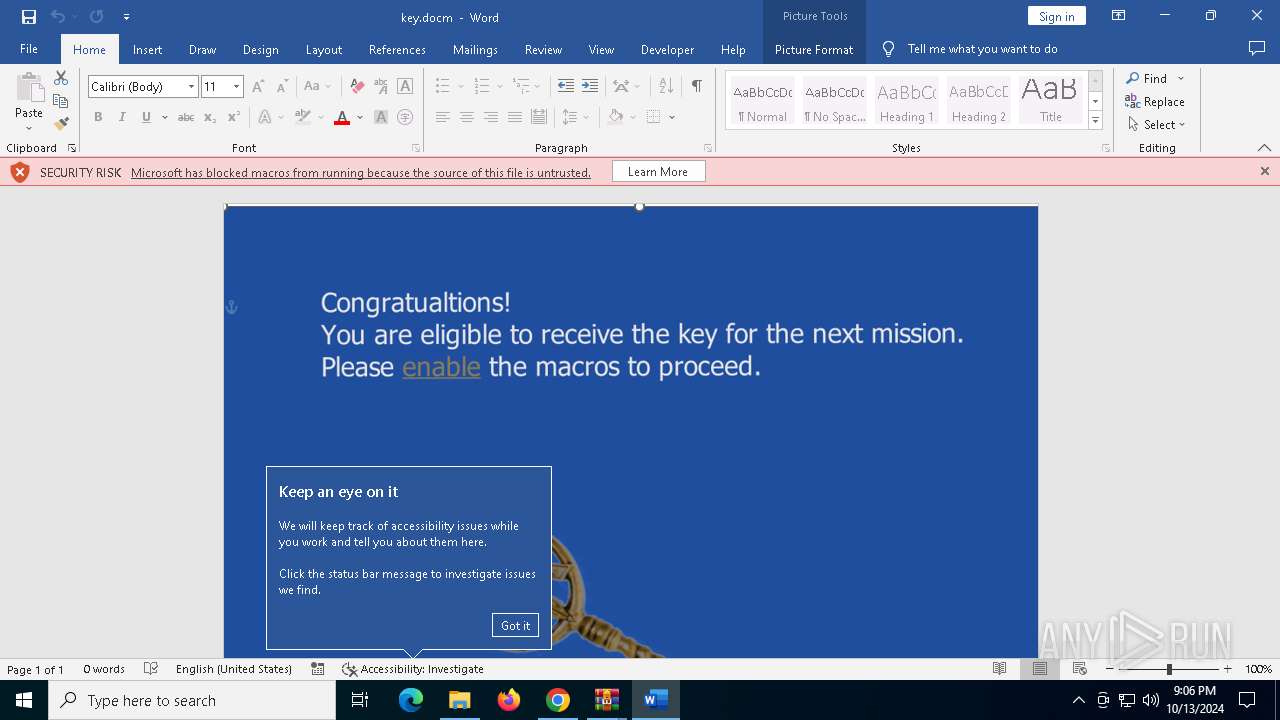This screenshot has width=1280, height=720.
Task: Click the Tell me search field
Action: point(982,49)
